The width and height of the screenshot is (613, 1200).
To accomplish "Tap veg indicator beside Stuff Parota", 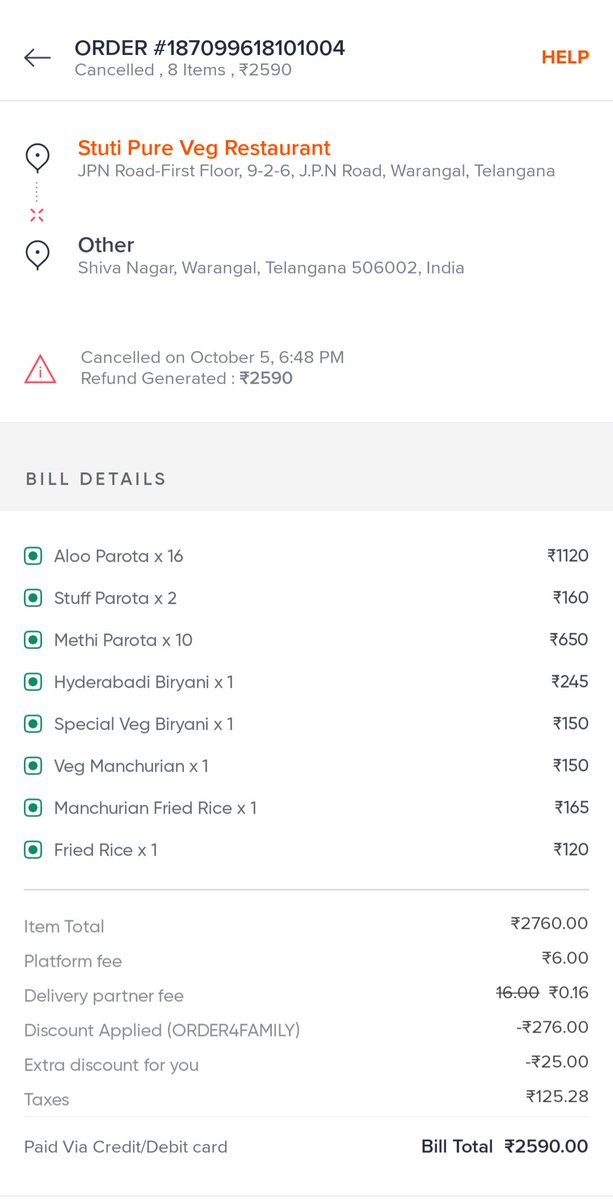I will 33,598.
